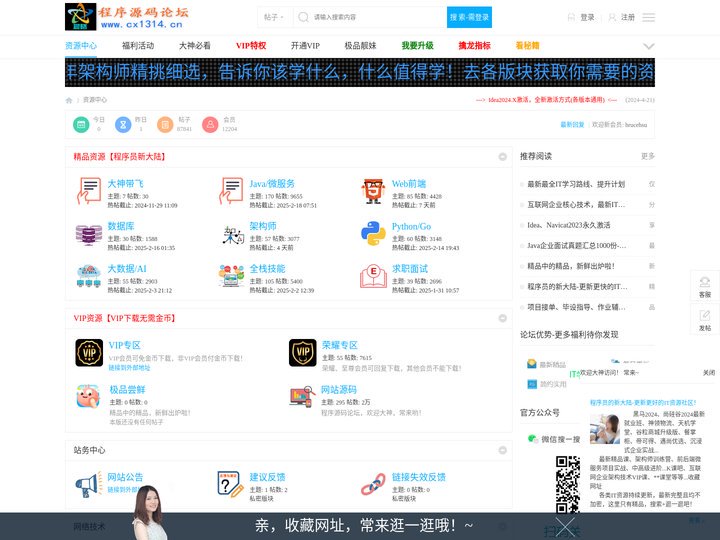Select the 资源中心 nav tab
The image size is (720, 540).
(x=81, y=45)
